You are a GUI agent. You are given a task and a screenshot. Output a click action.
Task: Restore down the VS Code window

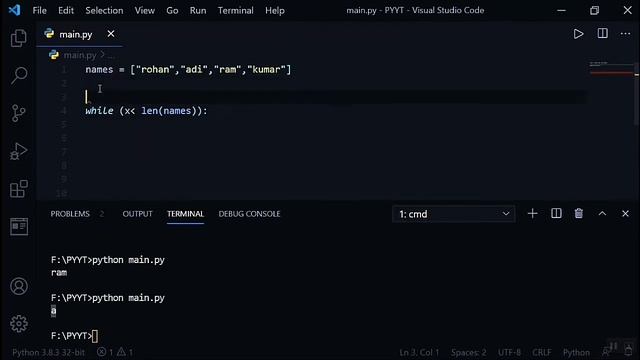(x=594, y=10)
